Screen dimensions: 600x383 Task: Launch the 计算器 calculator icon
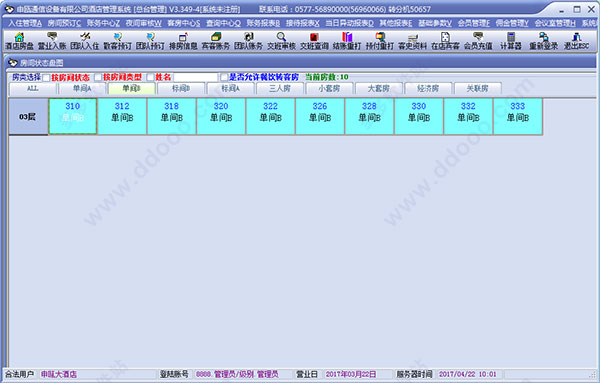pyautogui.click(x=511, y=41)
